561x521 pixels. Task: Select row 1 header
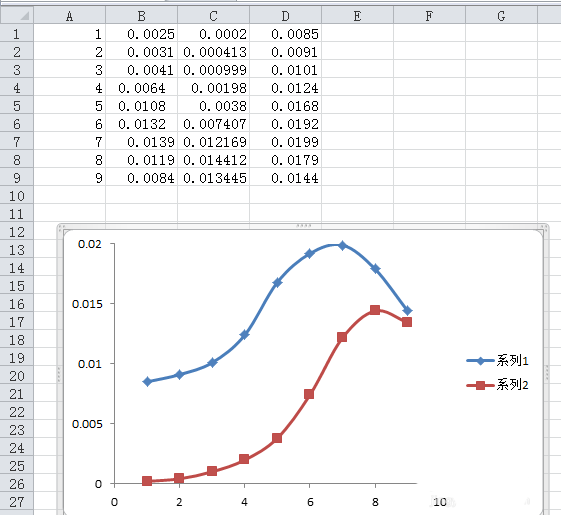tap(17, 33)
